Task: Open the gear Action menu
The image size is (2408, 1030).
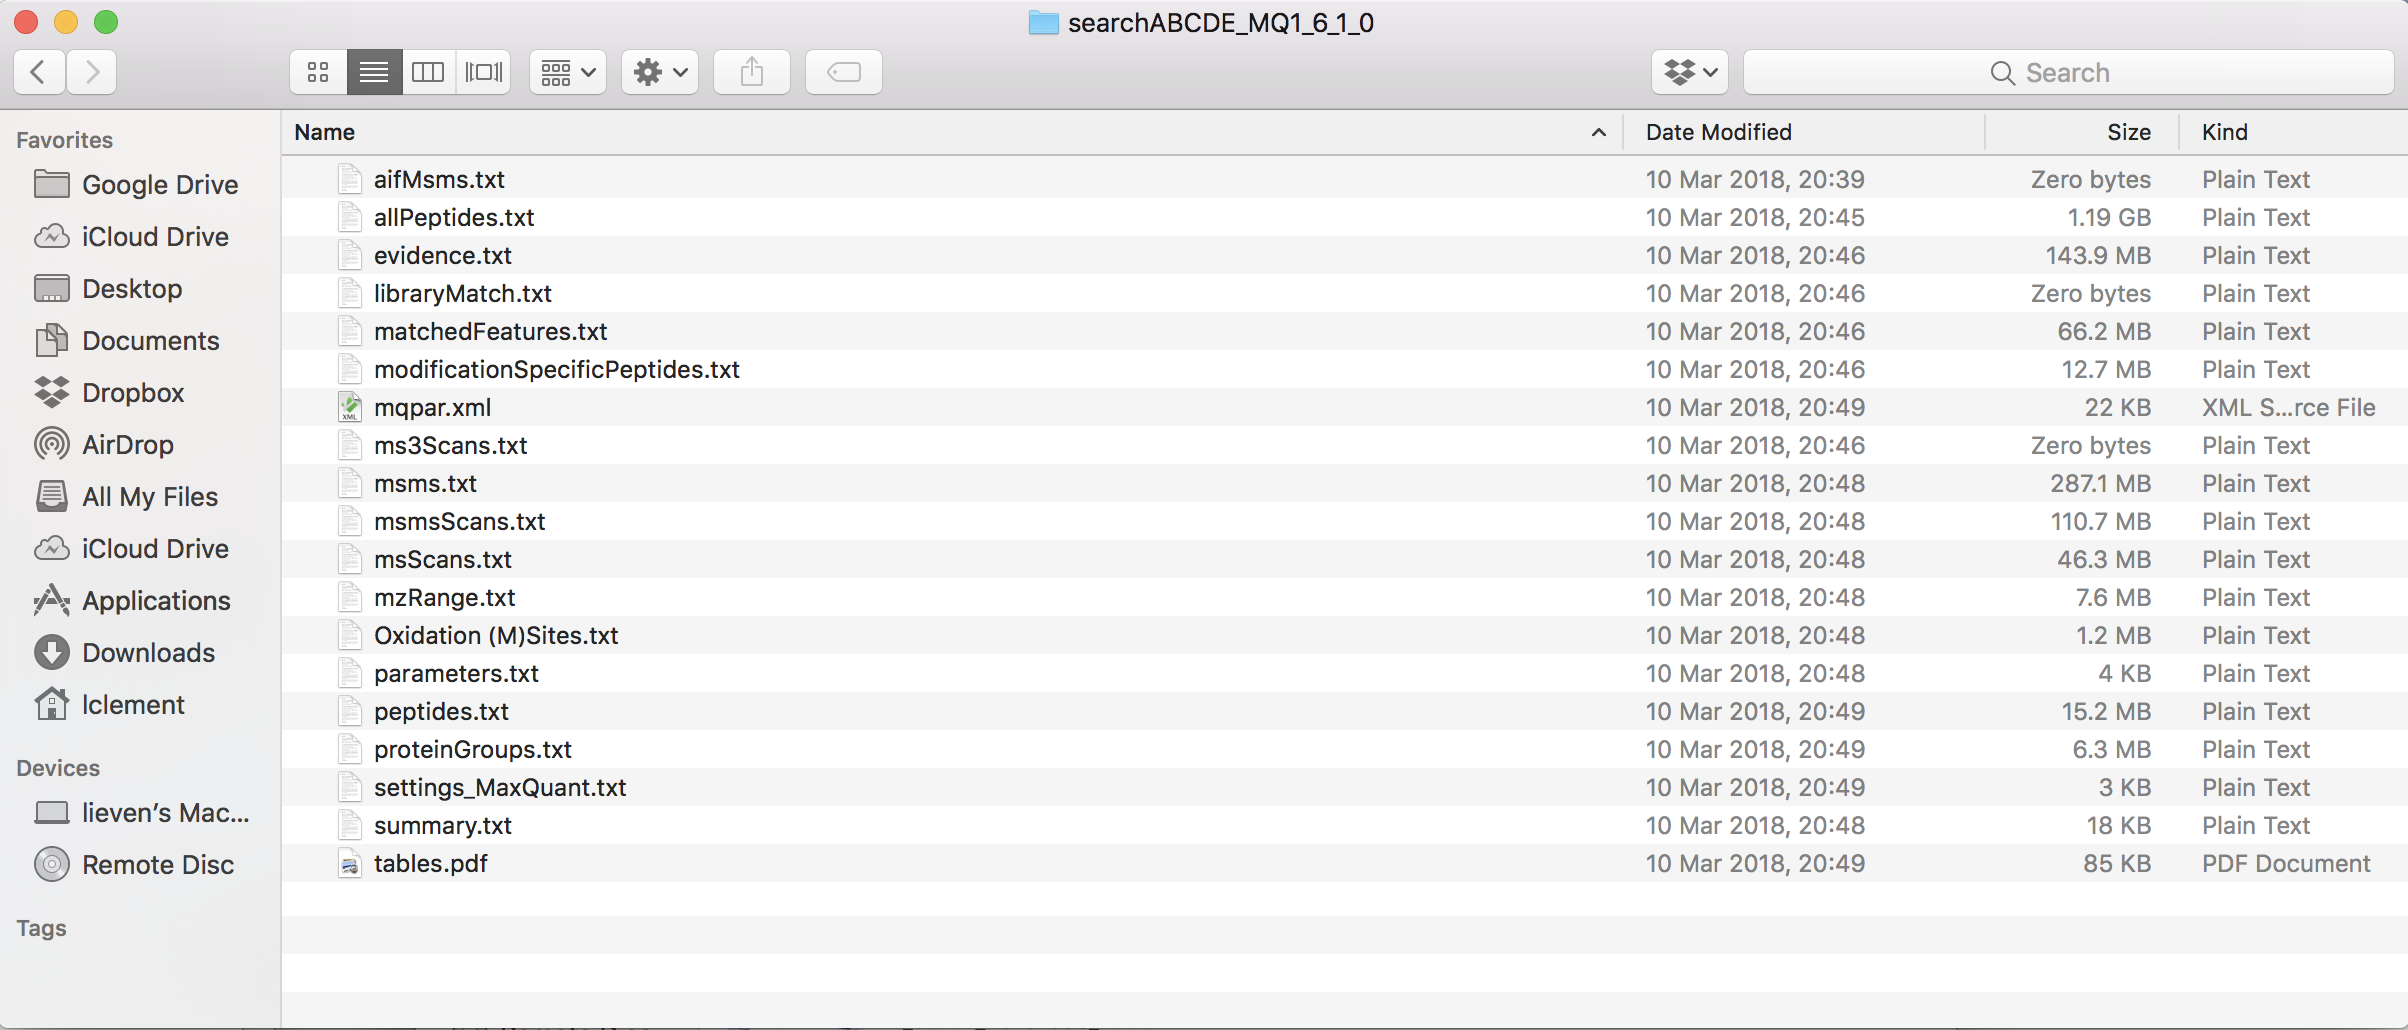Action: pos(660,72)
